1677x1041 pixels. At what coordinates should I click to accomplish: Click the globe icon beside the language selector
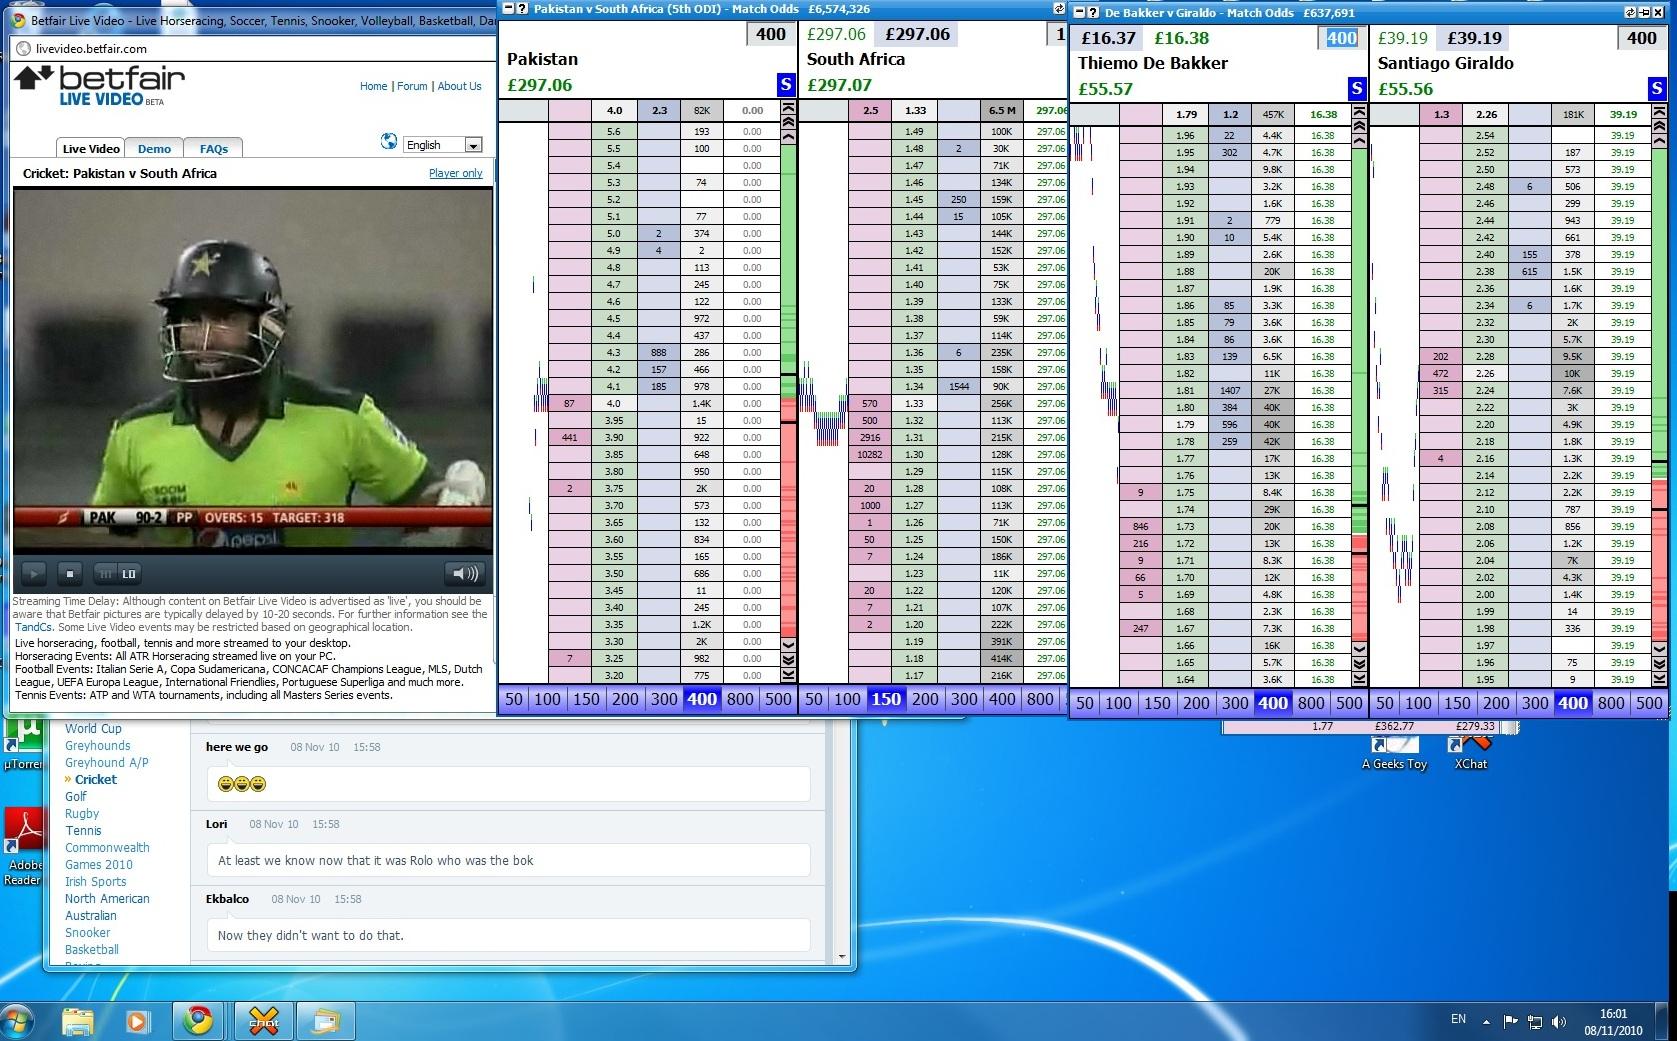389,141
